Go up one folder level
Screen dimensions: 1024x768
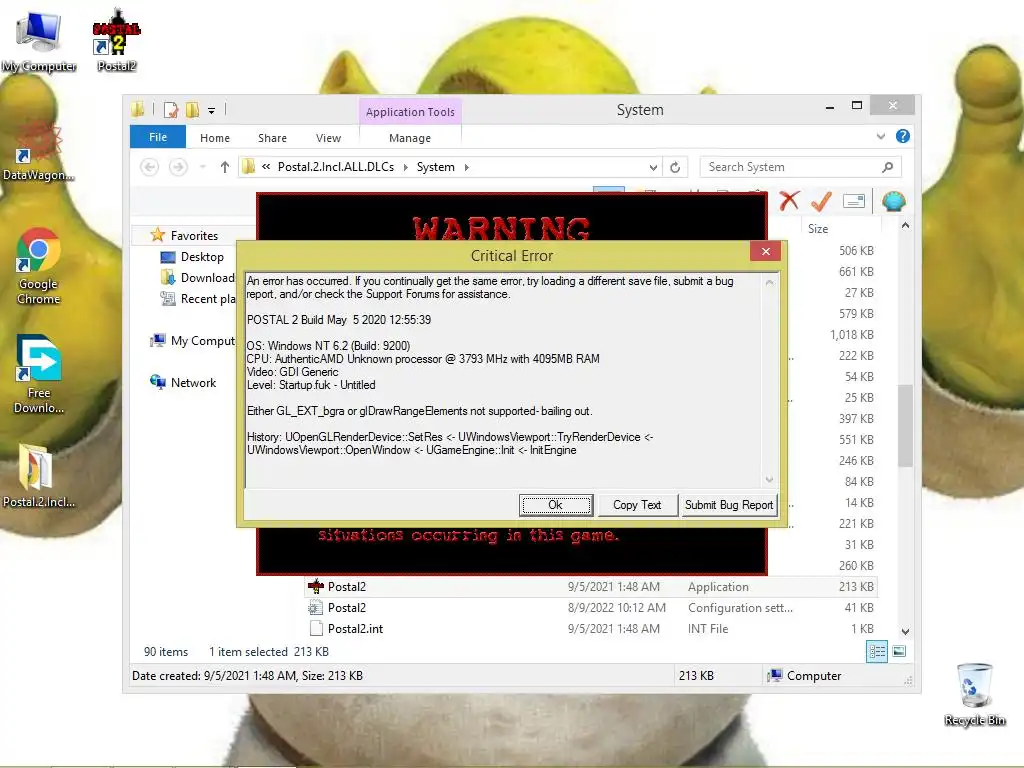coord(225,167)
